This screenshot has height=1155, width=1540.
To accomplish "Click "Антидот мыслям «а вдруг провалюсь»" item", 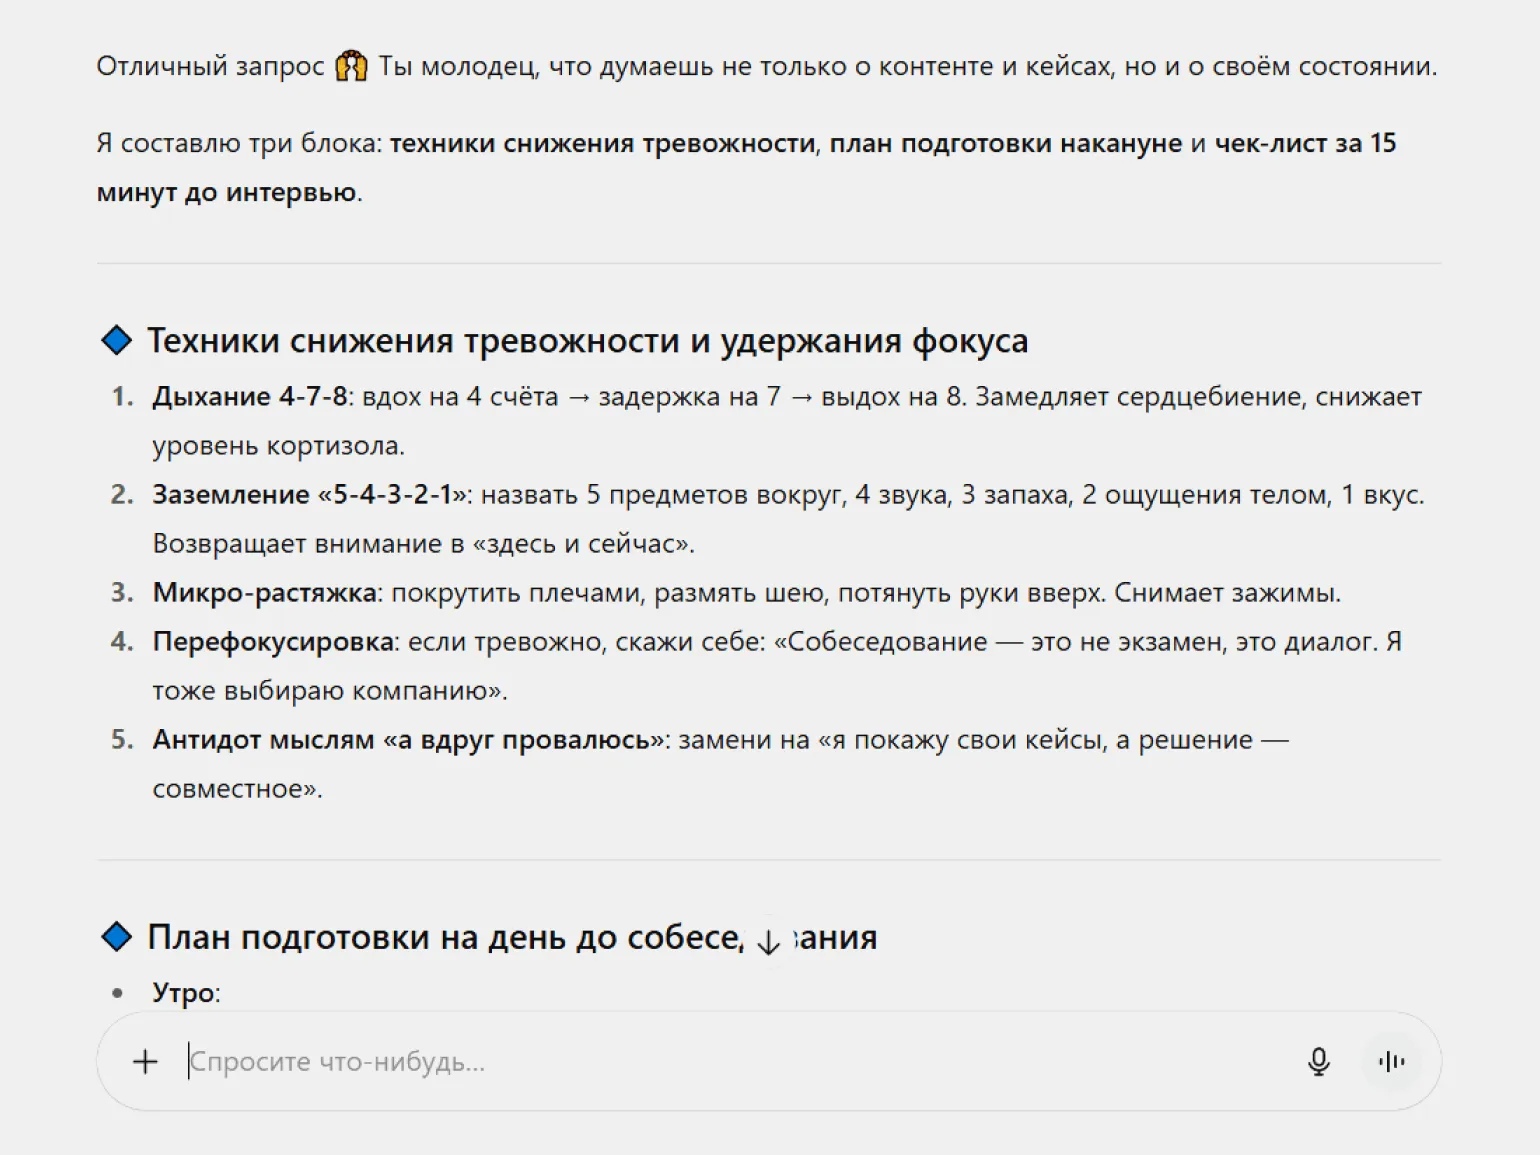I will point(410,740).
